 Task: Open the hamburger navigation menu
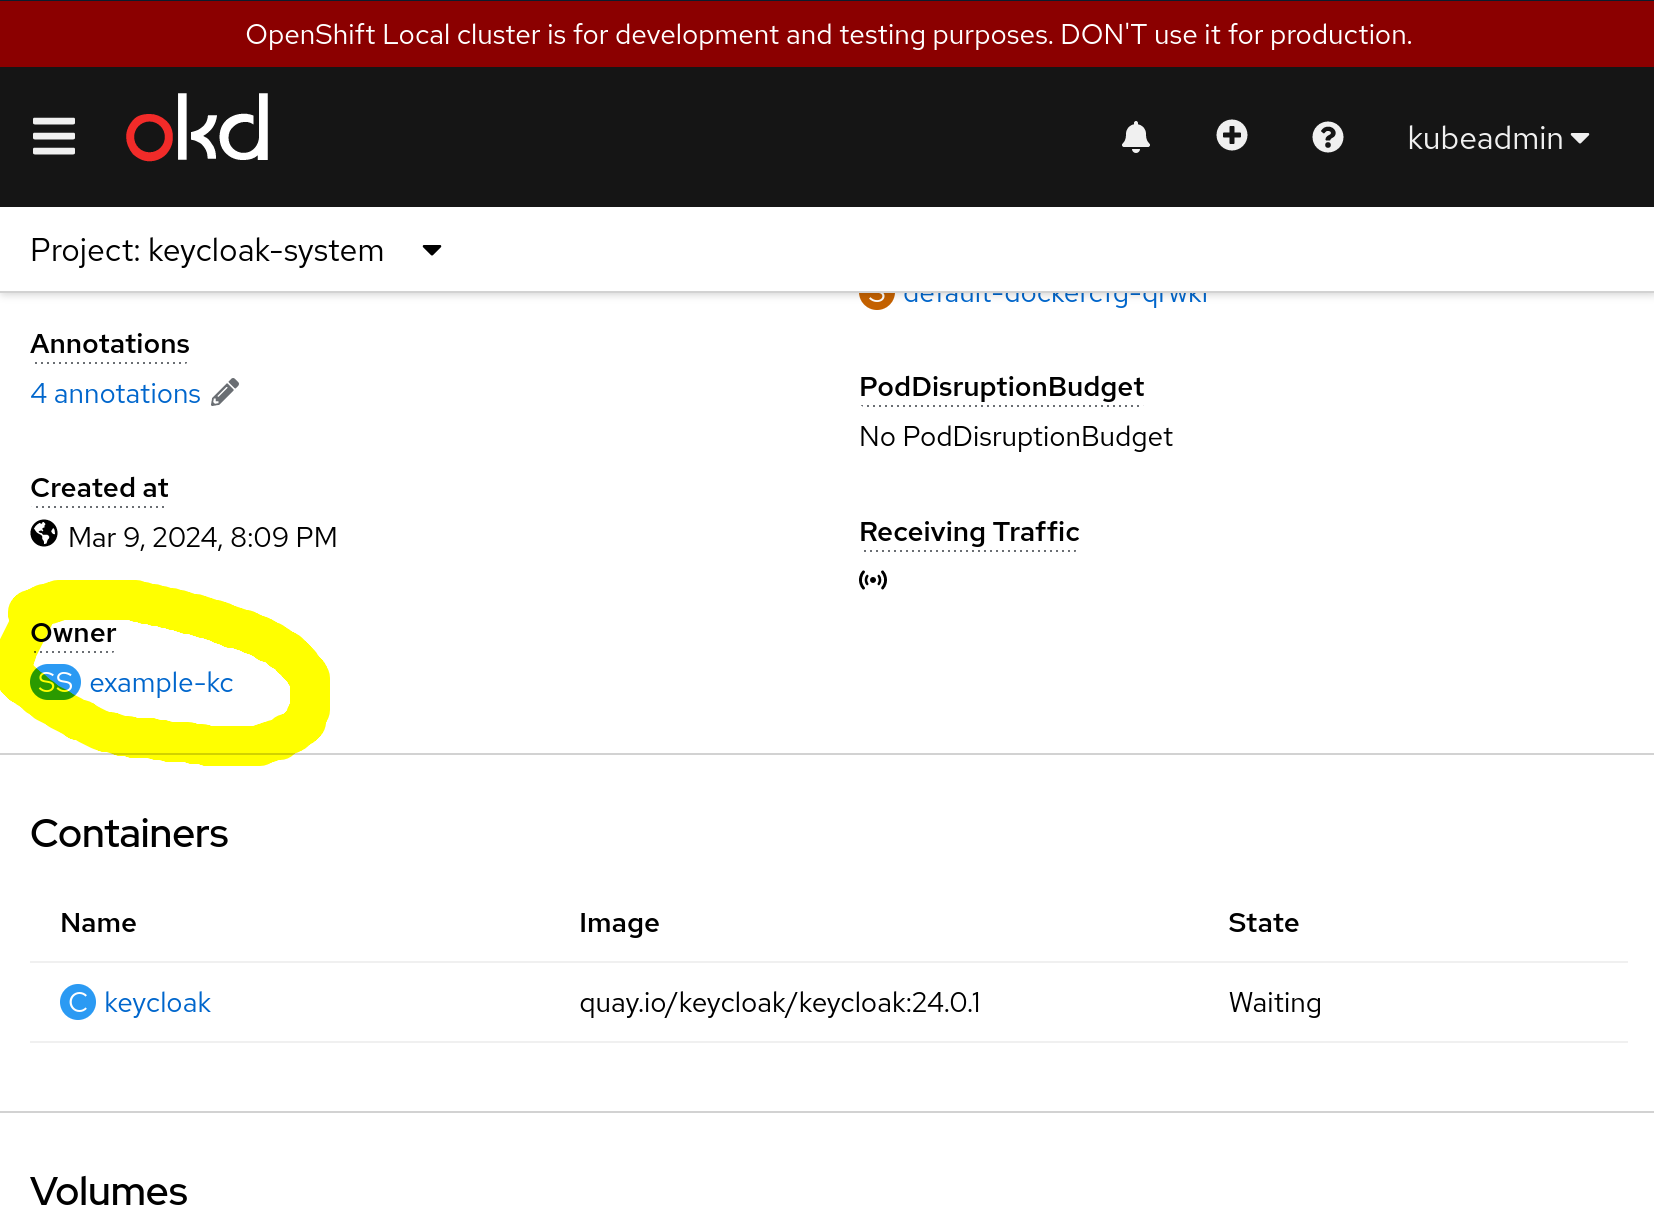click(54, 136)
